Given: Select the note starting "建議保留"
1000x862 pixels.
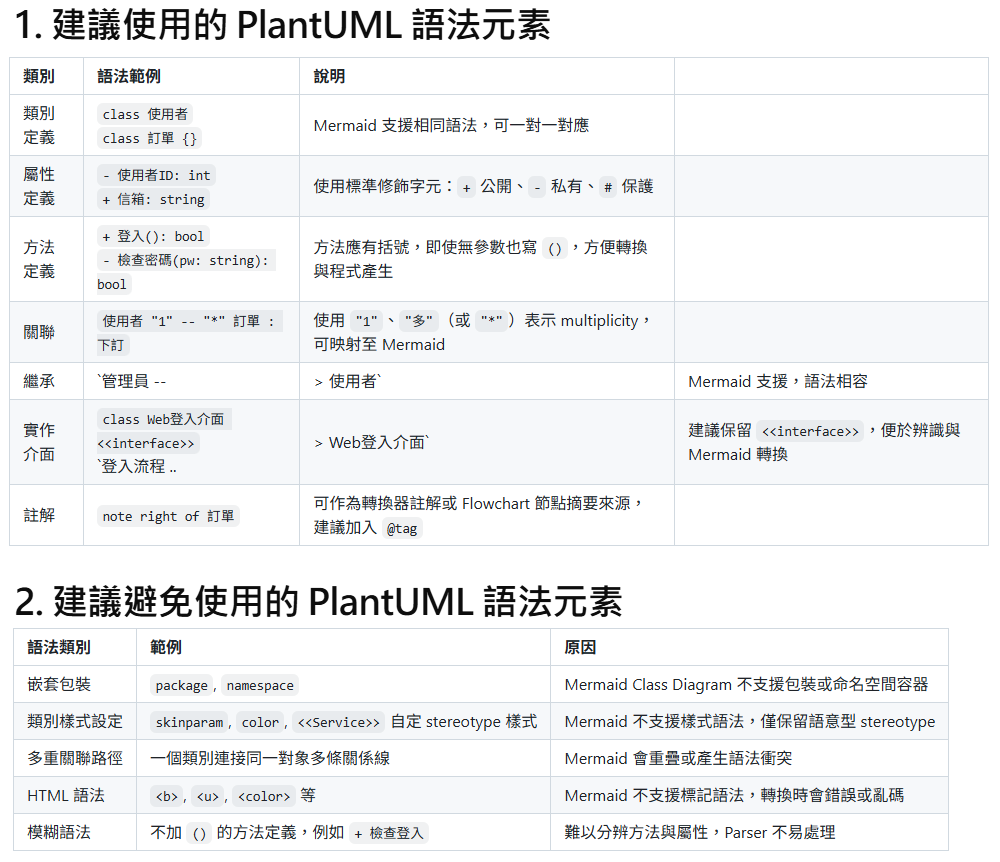Looking at the screenshot, I should 824,442.
